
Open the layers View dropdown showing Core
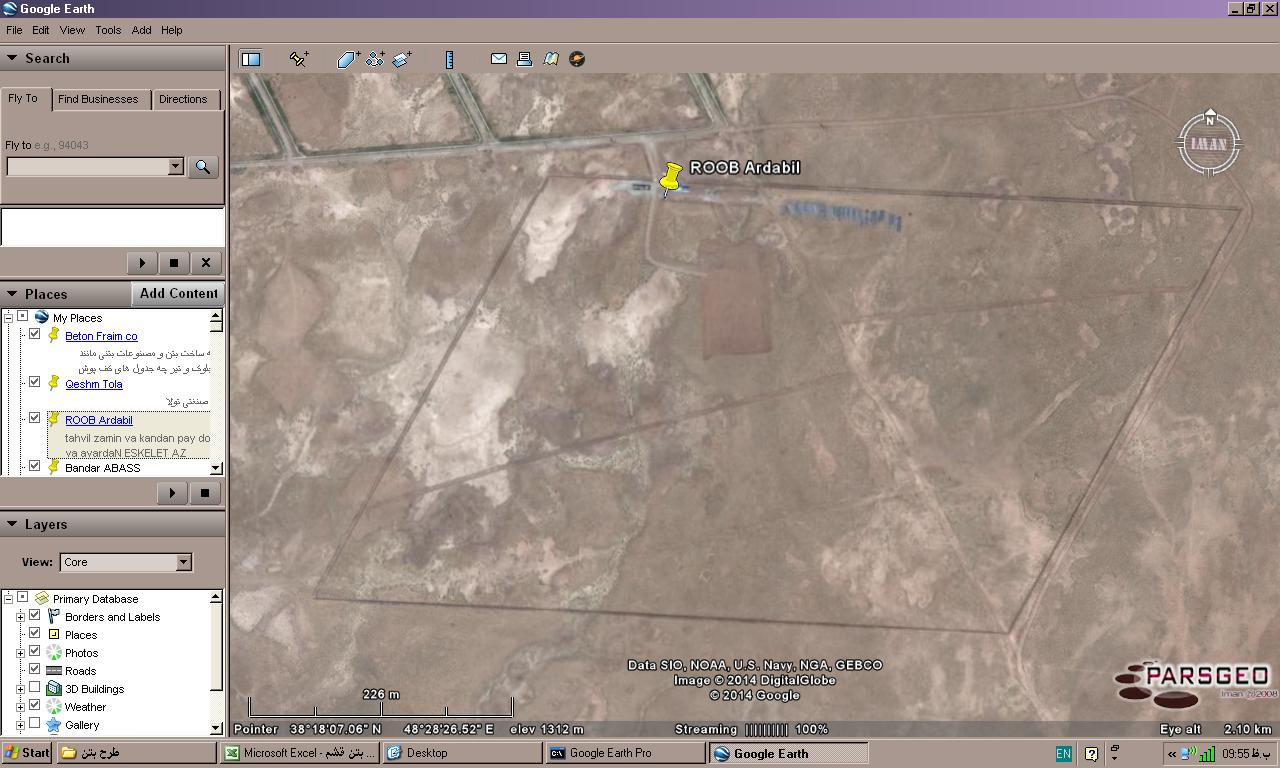point(125,562)
